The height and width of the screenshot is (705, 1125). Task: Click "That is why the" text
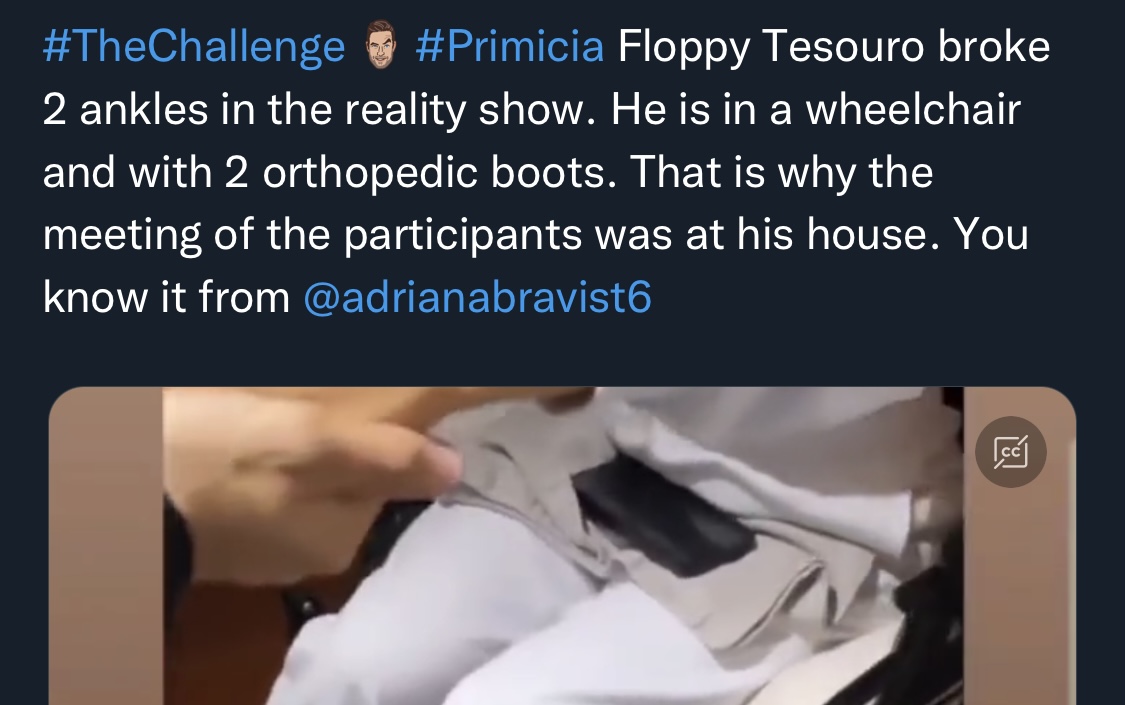click(782, 172)
